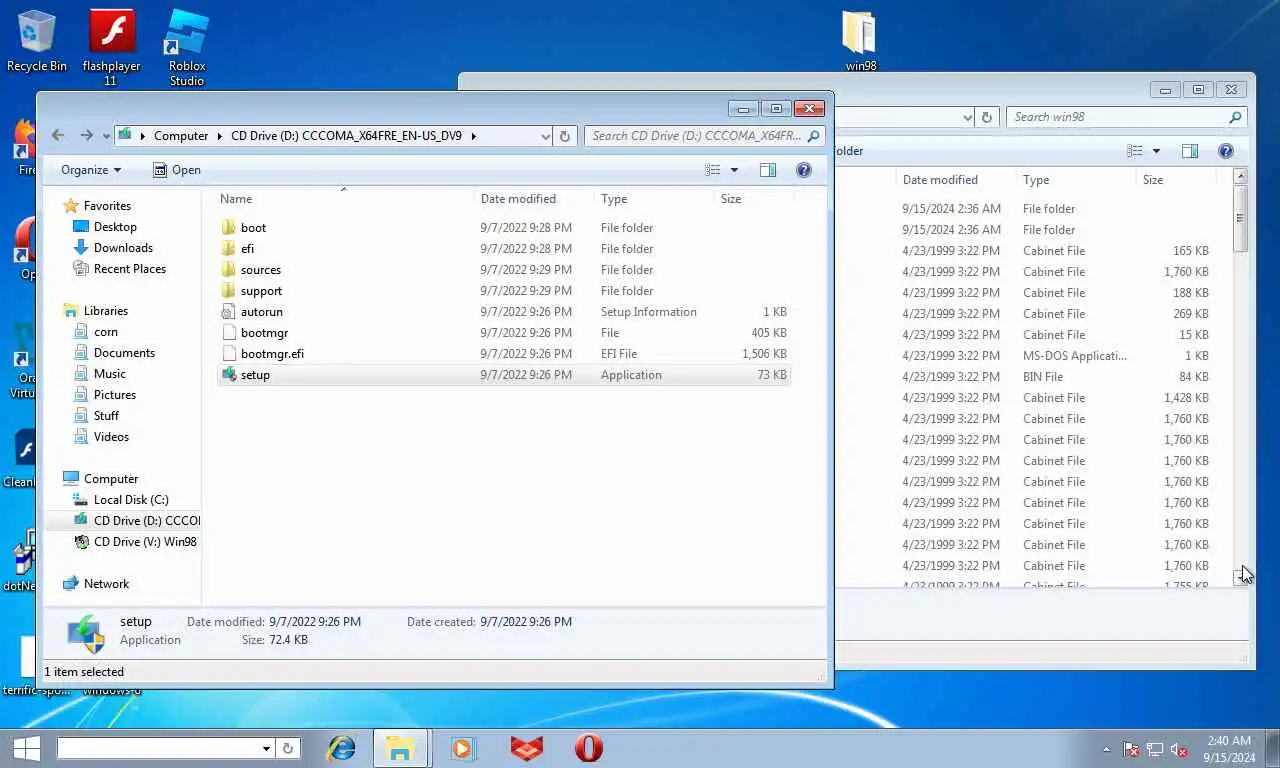
Task: Click the Forward arrow in CD Drive window
Action: pos(86,135)
